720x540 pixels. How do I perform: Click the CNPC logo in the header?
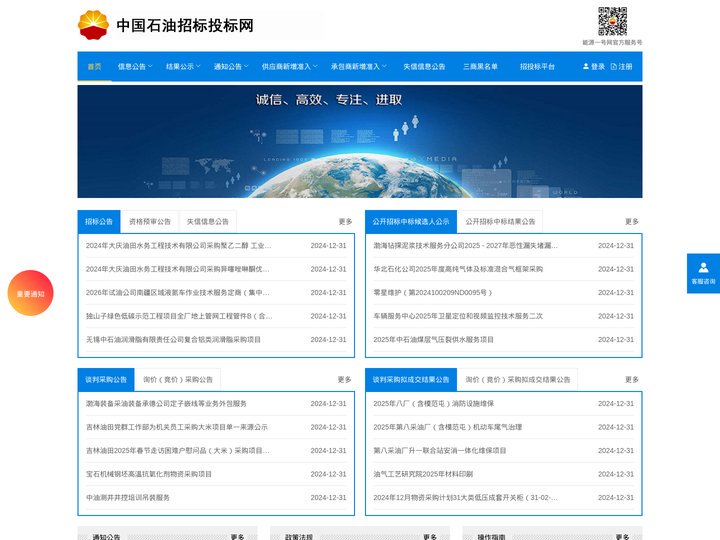click(93, 25)
